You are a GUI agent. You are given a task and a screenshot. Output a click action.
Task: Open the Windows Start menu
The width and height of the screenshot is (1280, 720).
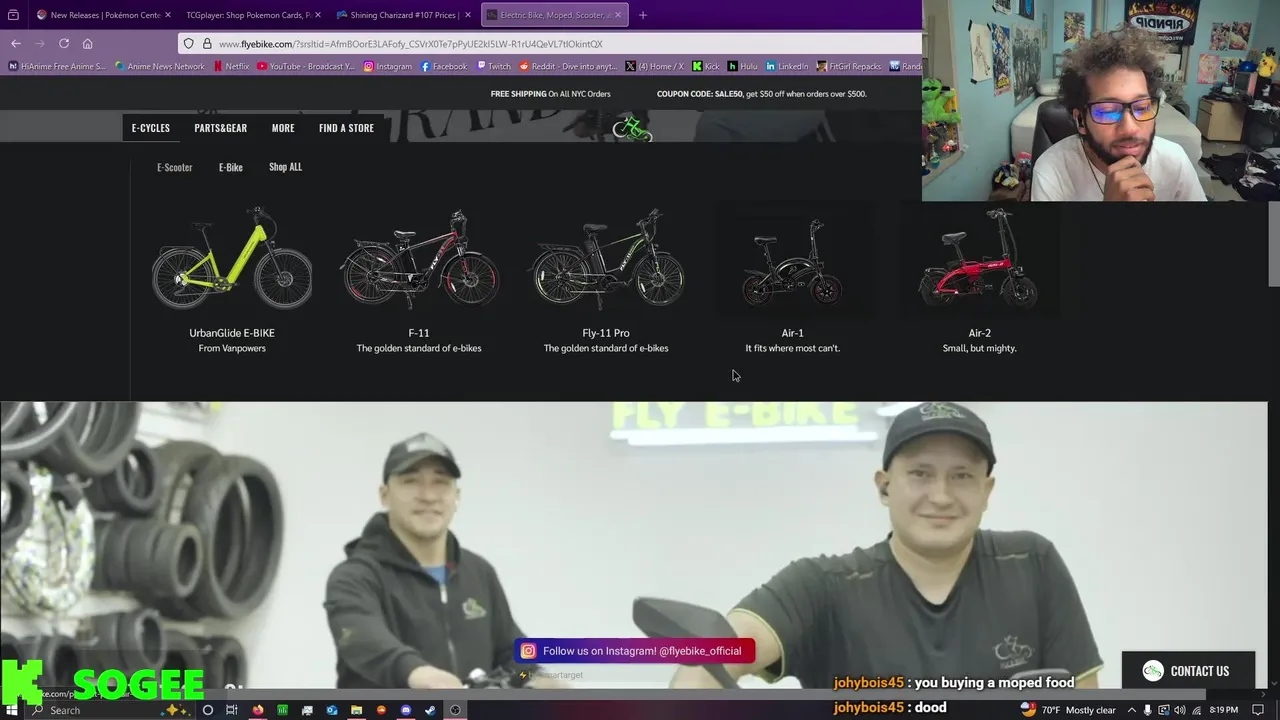click(x=11, y=710)
